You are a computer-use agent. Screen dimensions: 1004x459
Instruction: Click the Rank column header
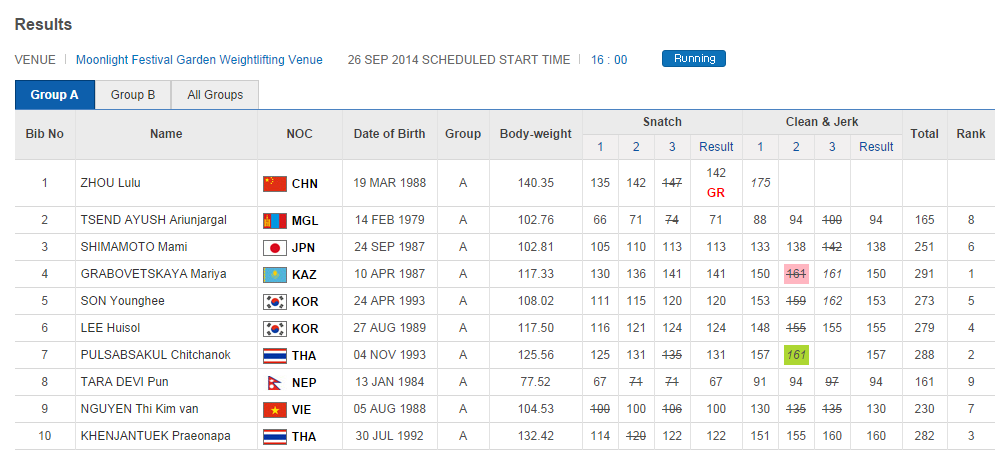(x=971, y=134)
